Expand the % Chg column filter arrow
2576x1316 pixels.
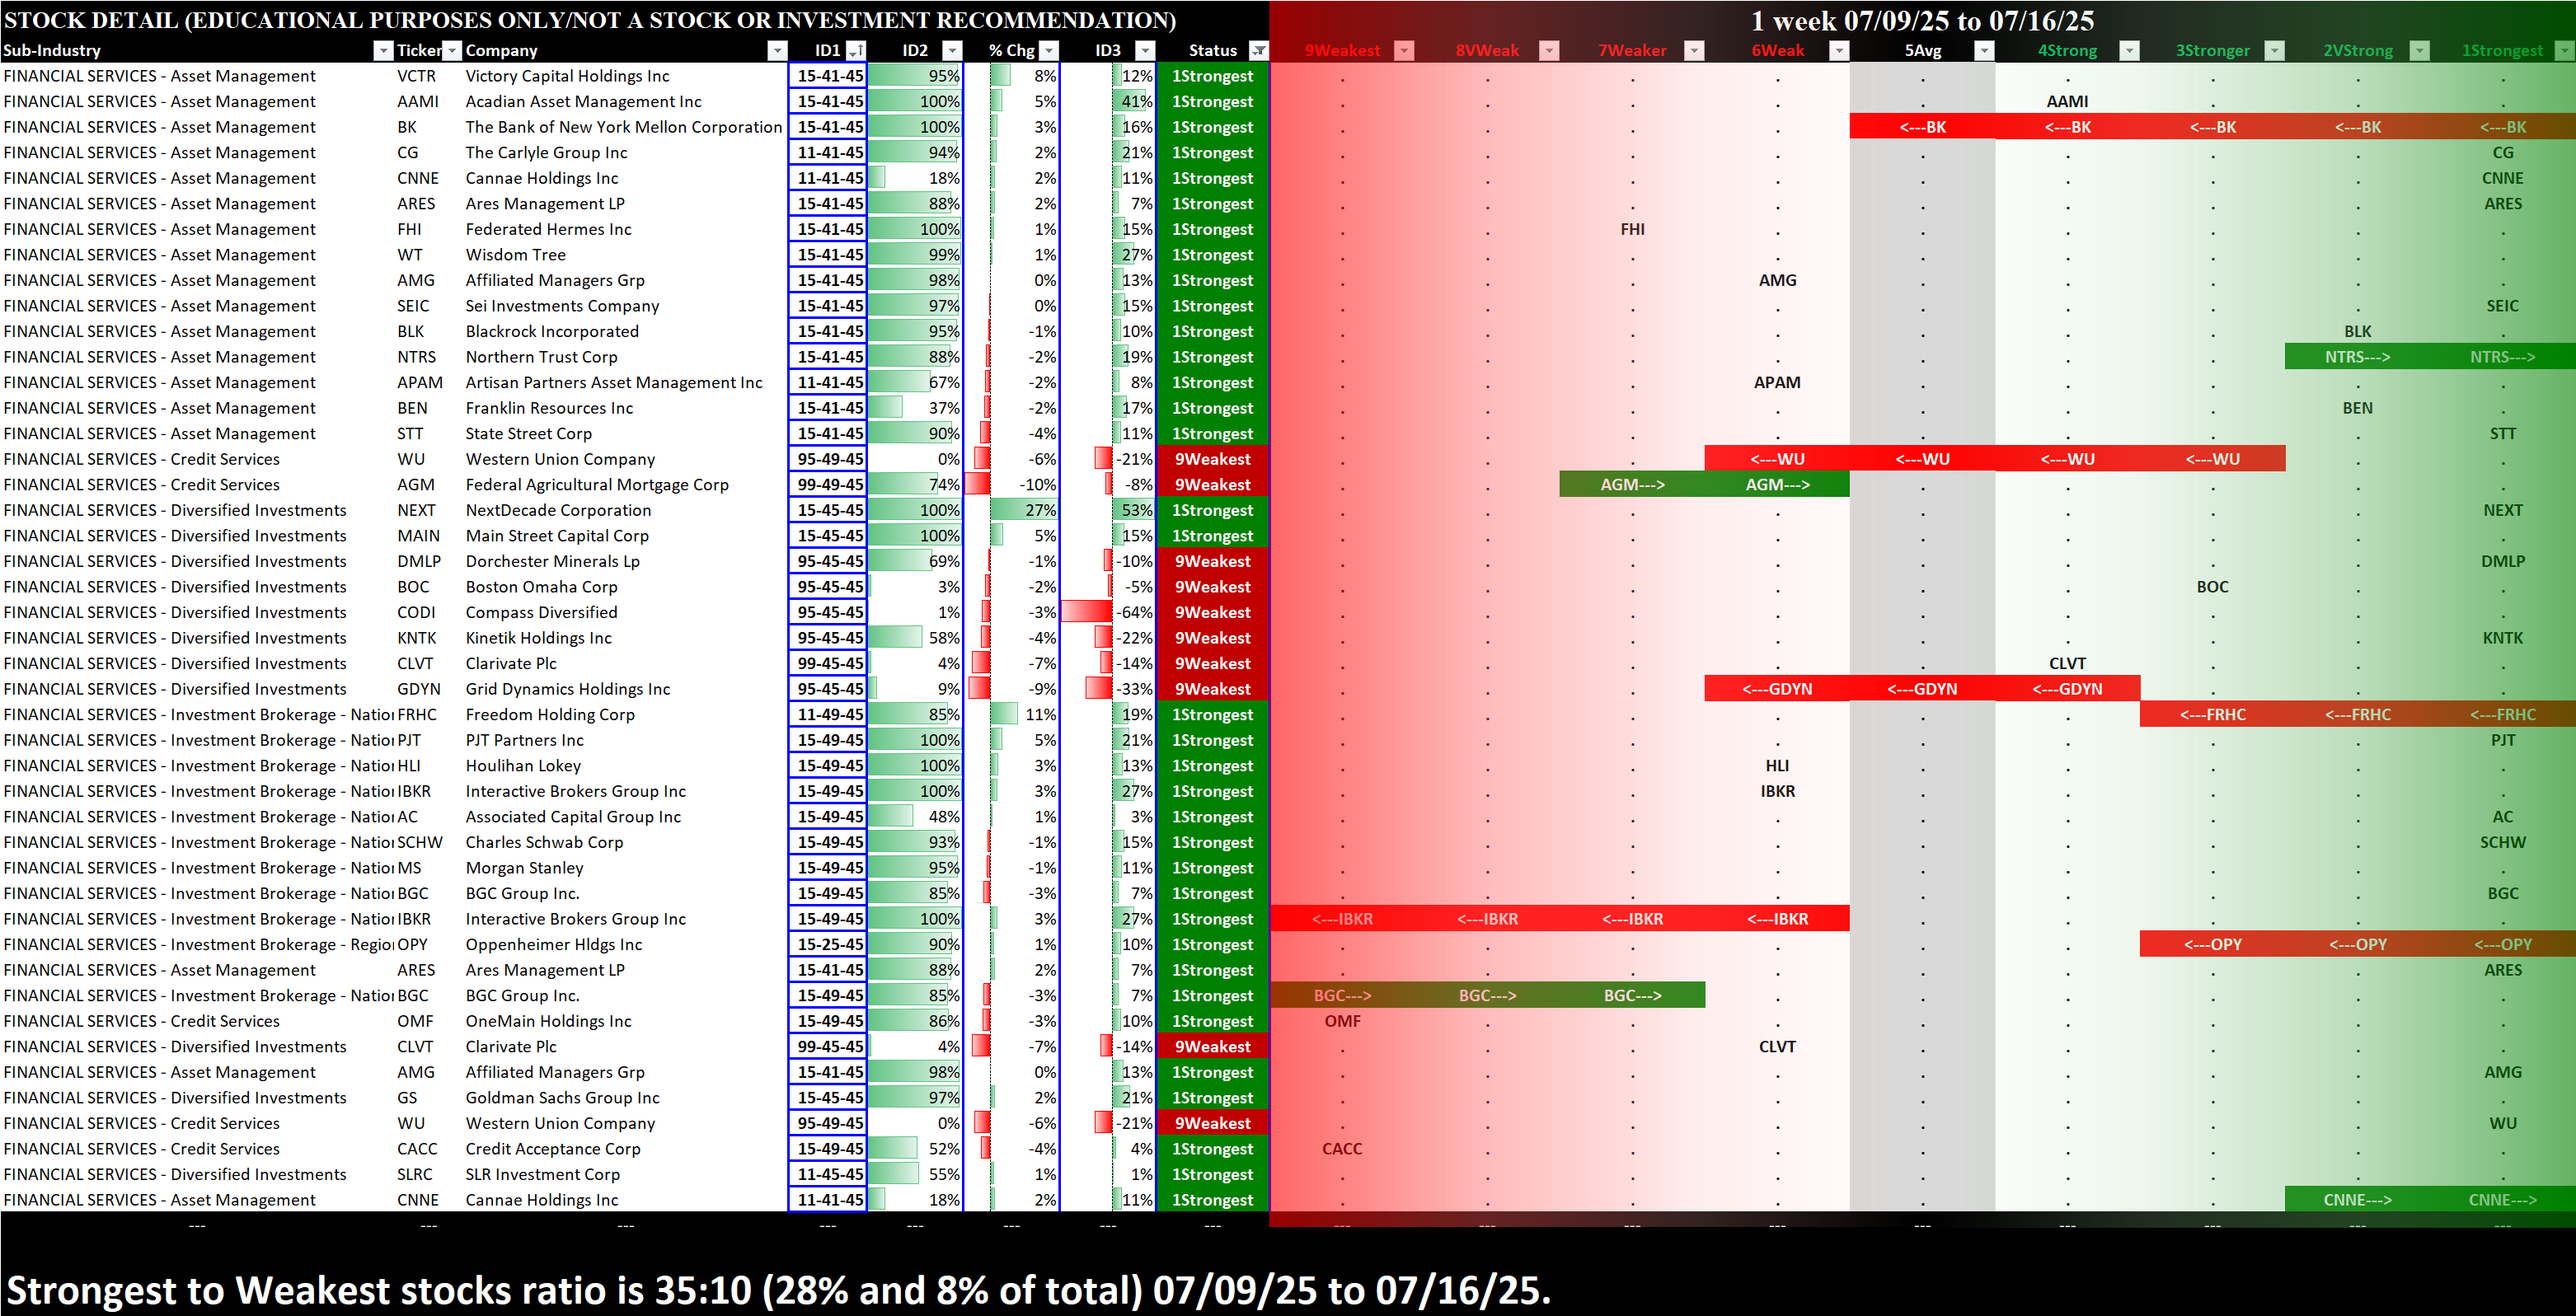pos(1049,50)
